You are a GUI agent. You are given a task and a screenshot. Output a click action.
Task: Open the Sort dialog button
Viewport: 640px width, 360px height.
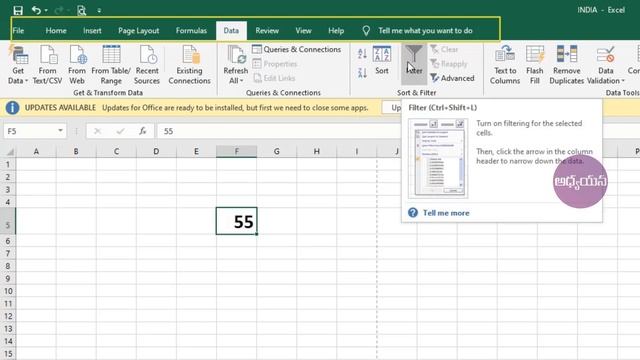click(382, 60)
